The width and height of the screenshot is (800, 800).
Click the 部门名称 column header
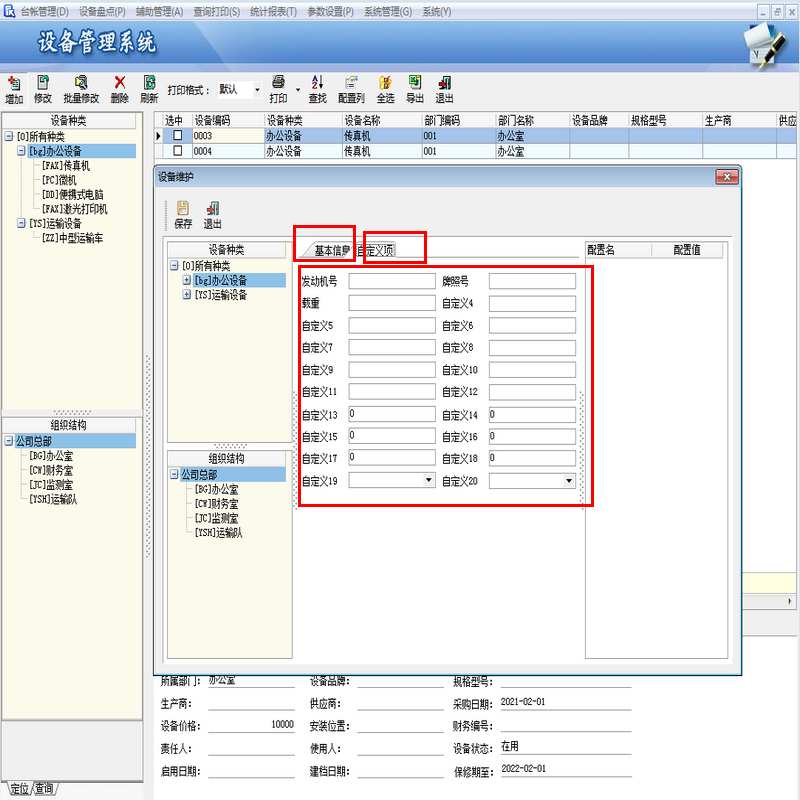coord(532,120)
